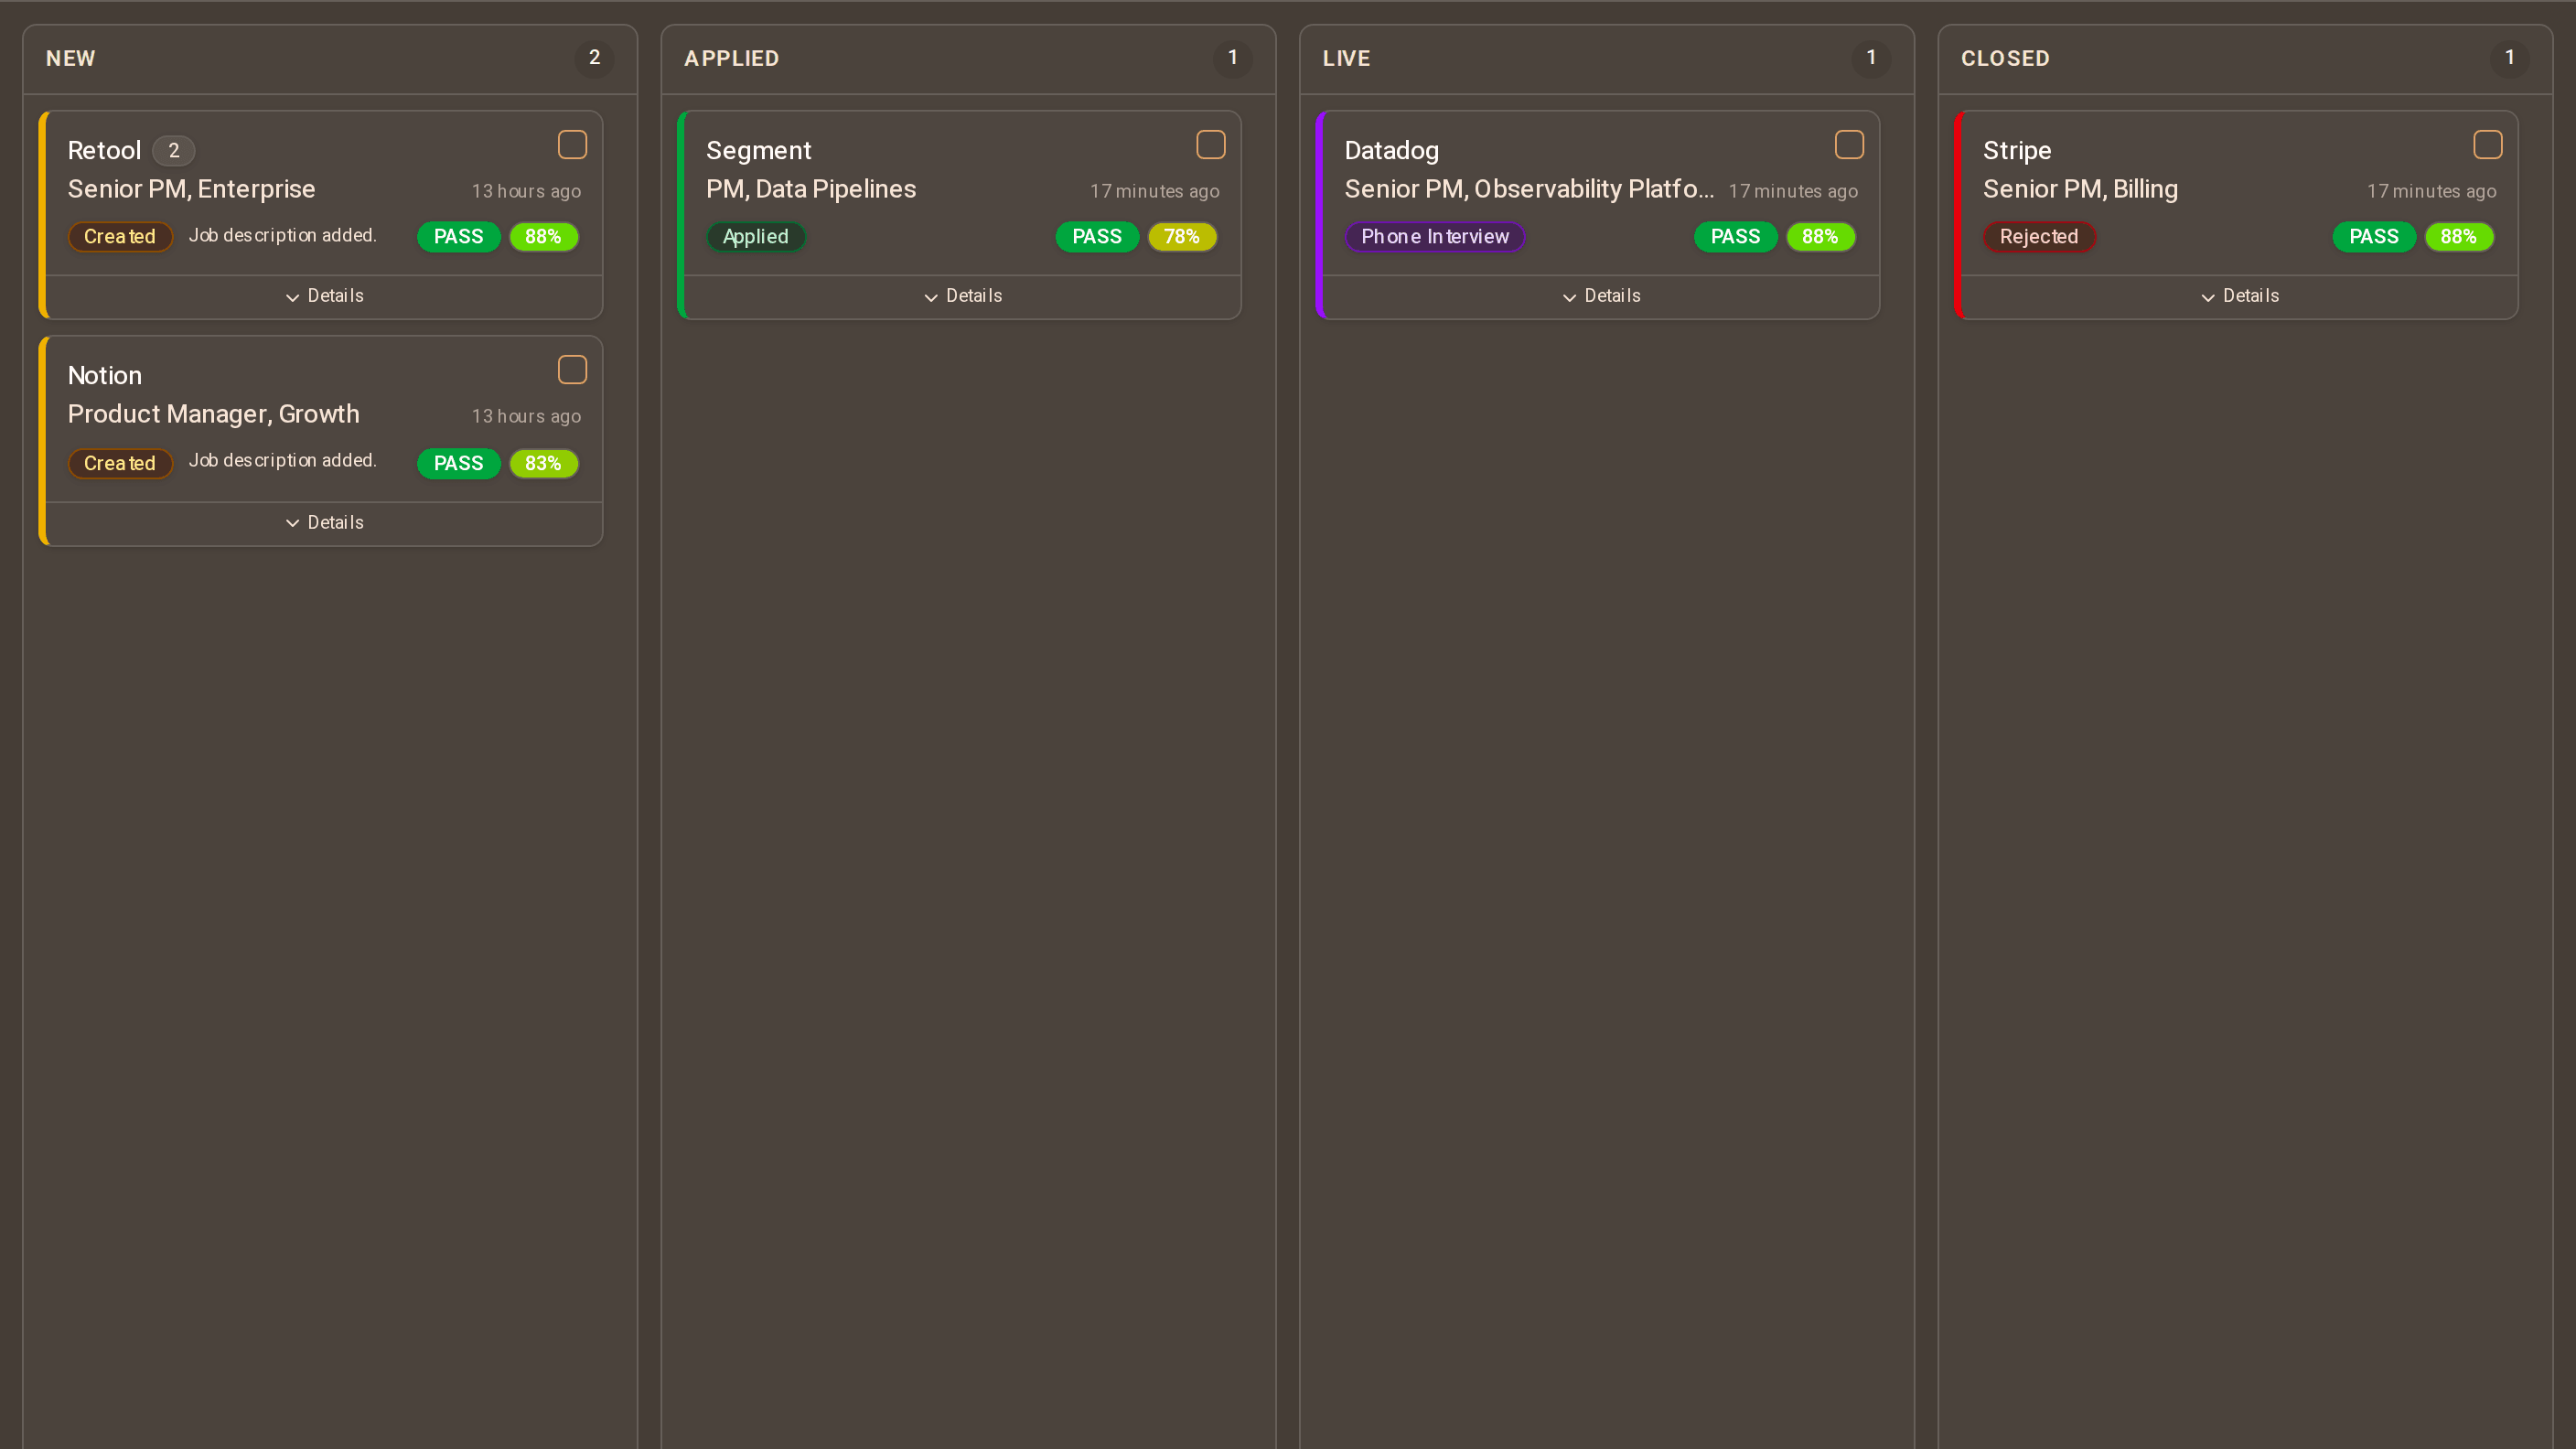Click the Segment company name
Viewport: 2576px width, 1449px height.
click(x=759, y=151)
